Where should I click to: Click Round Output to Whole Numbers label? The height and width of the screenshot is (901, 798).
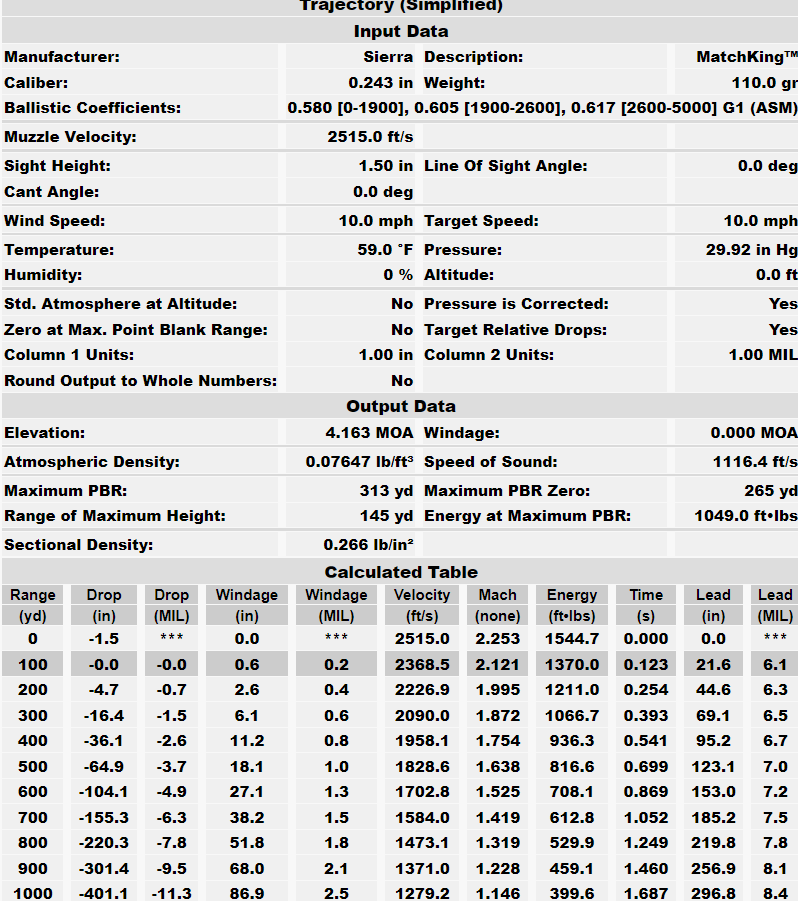140,381
